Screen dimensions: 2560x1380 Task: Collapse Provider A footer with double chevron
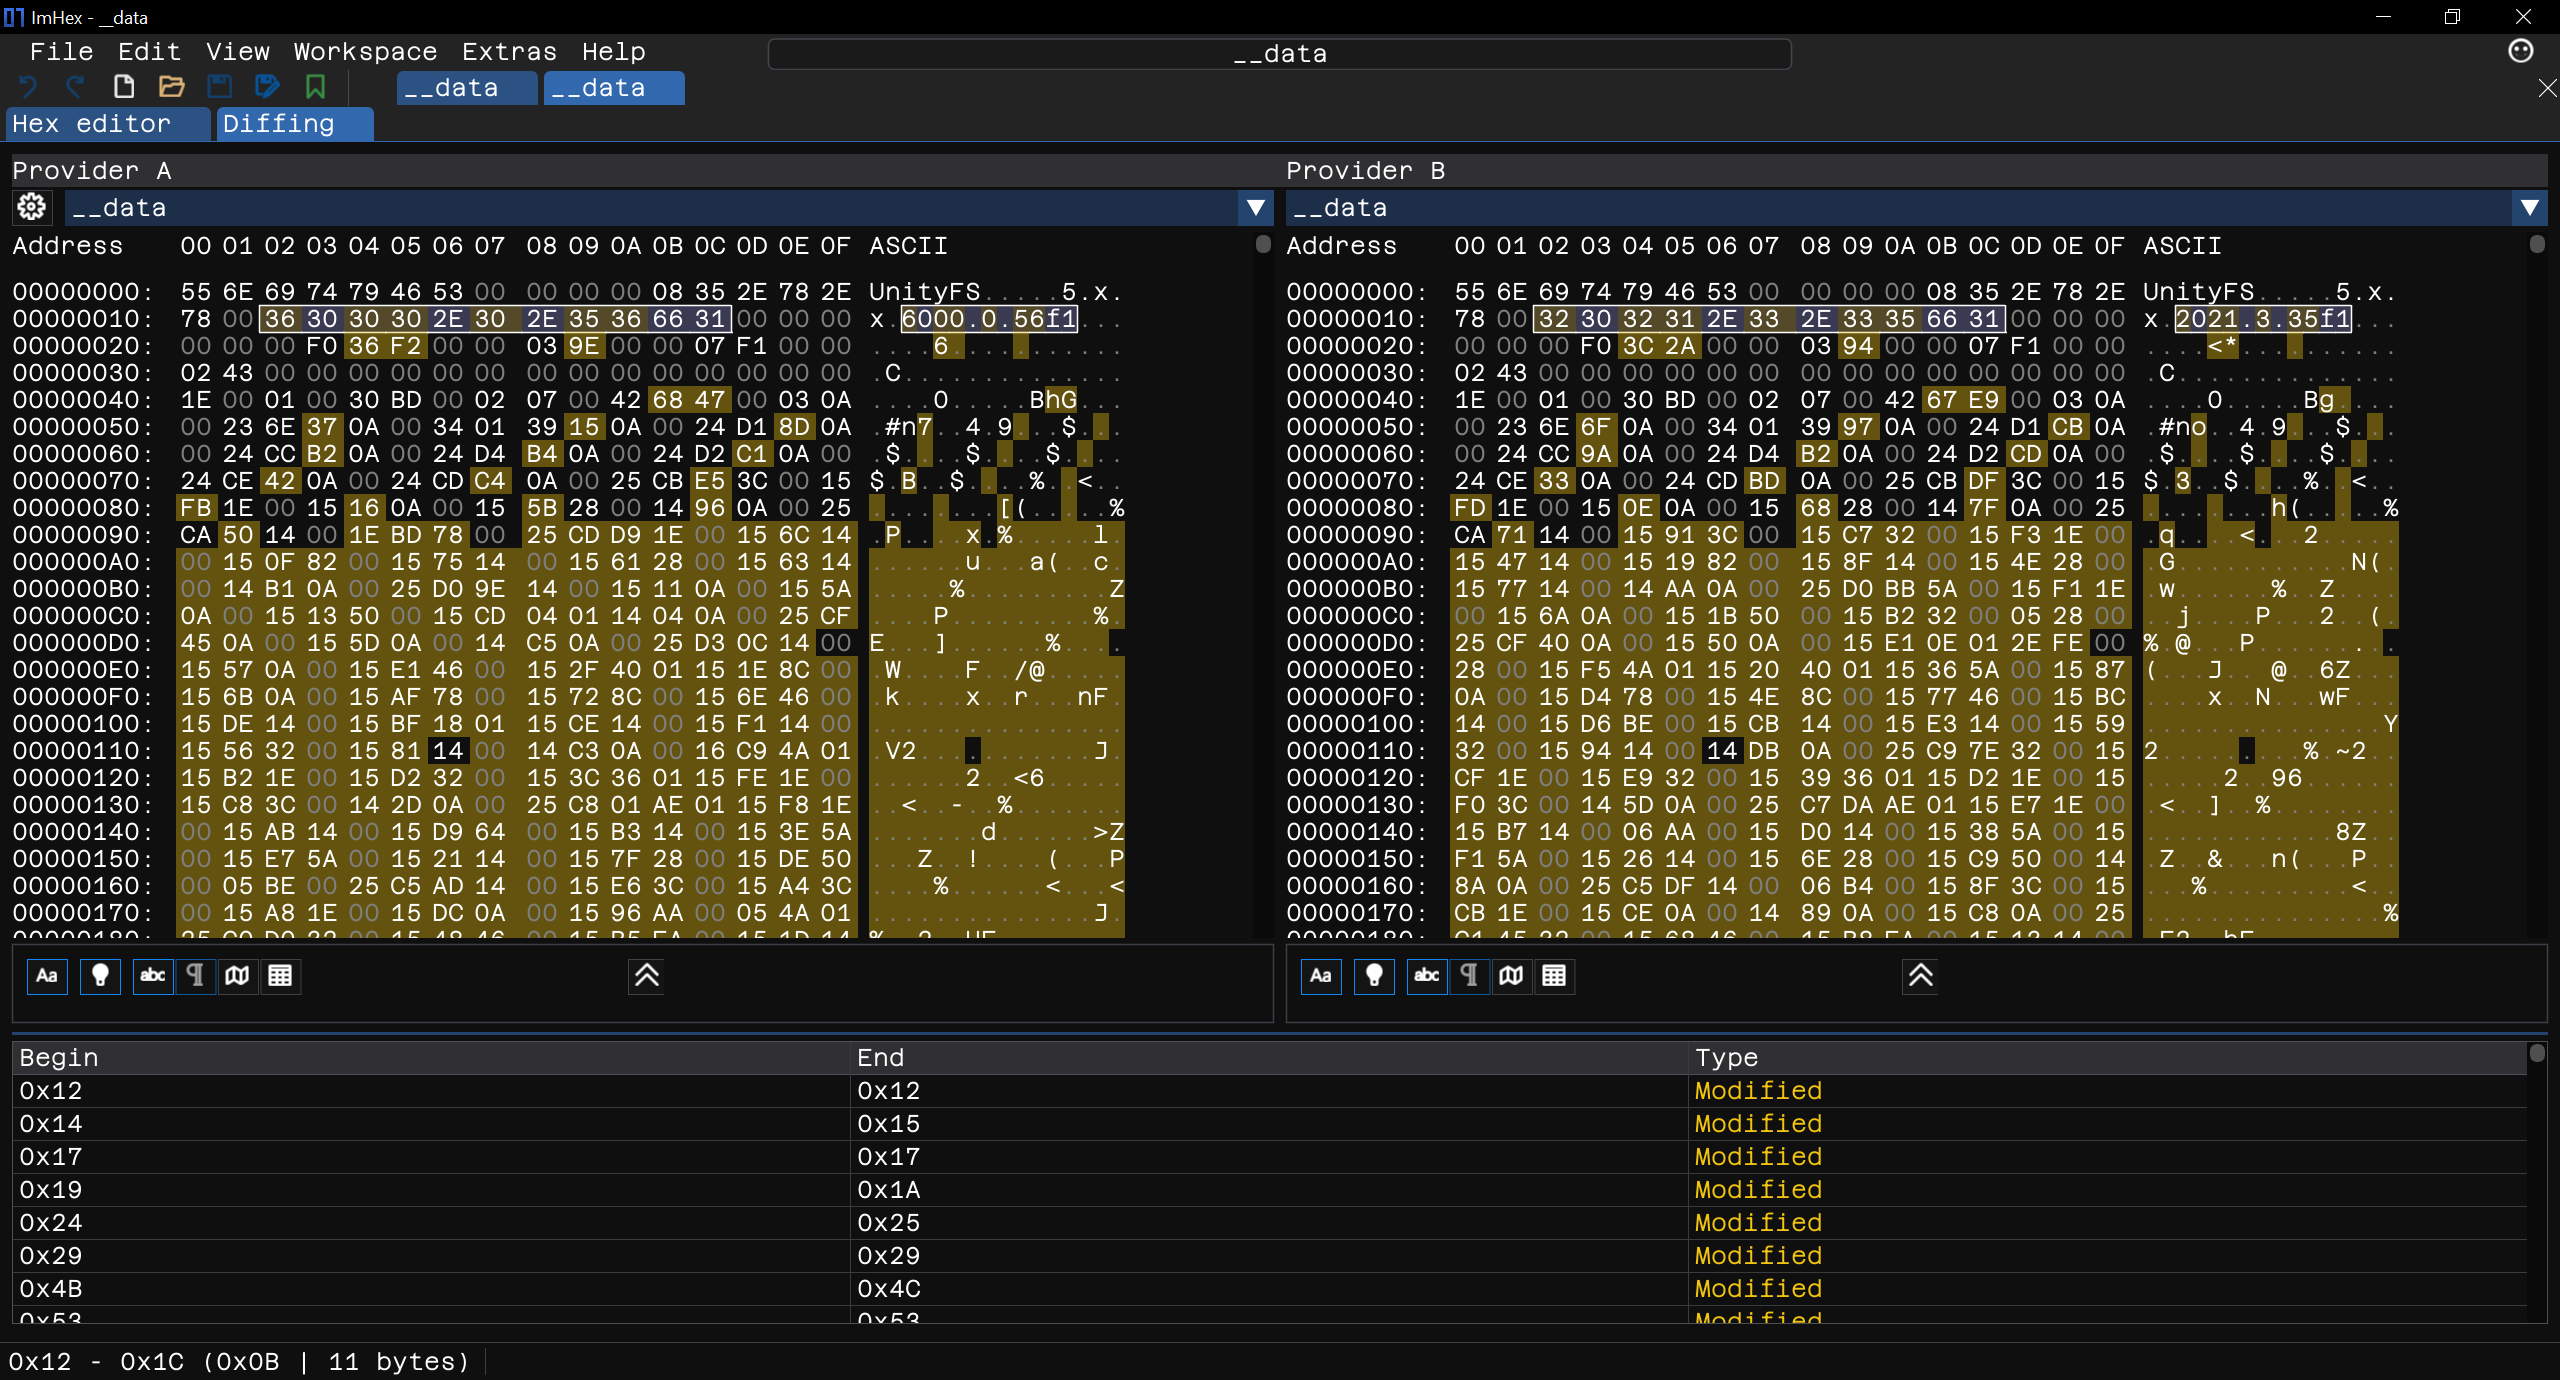pos(646,976)
